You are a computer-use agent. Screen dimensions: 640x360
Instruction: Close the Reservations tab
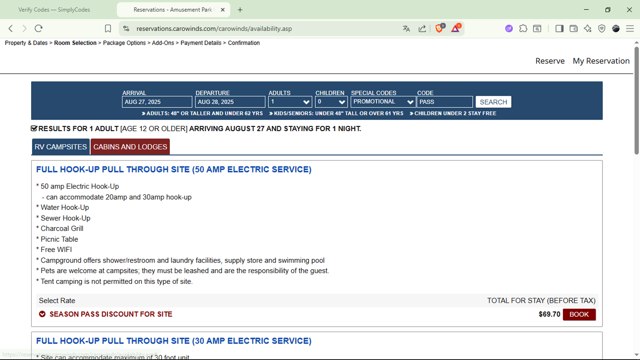223,10
